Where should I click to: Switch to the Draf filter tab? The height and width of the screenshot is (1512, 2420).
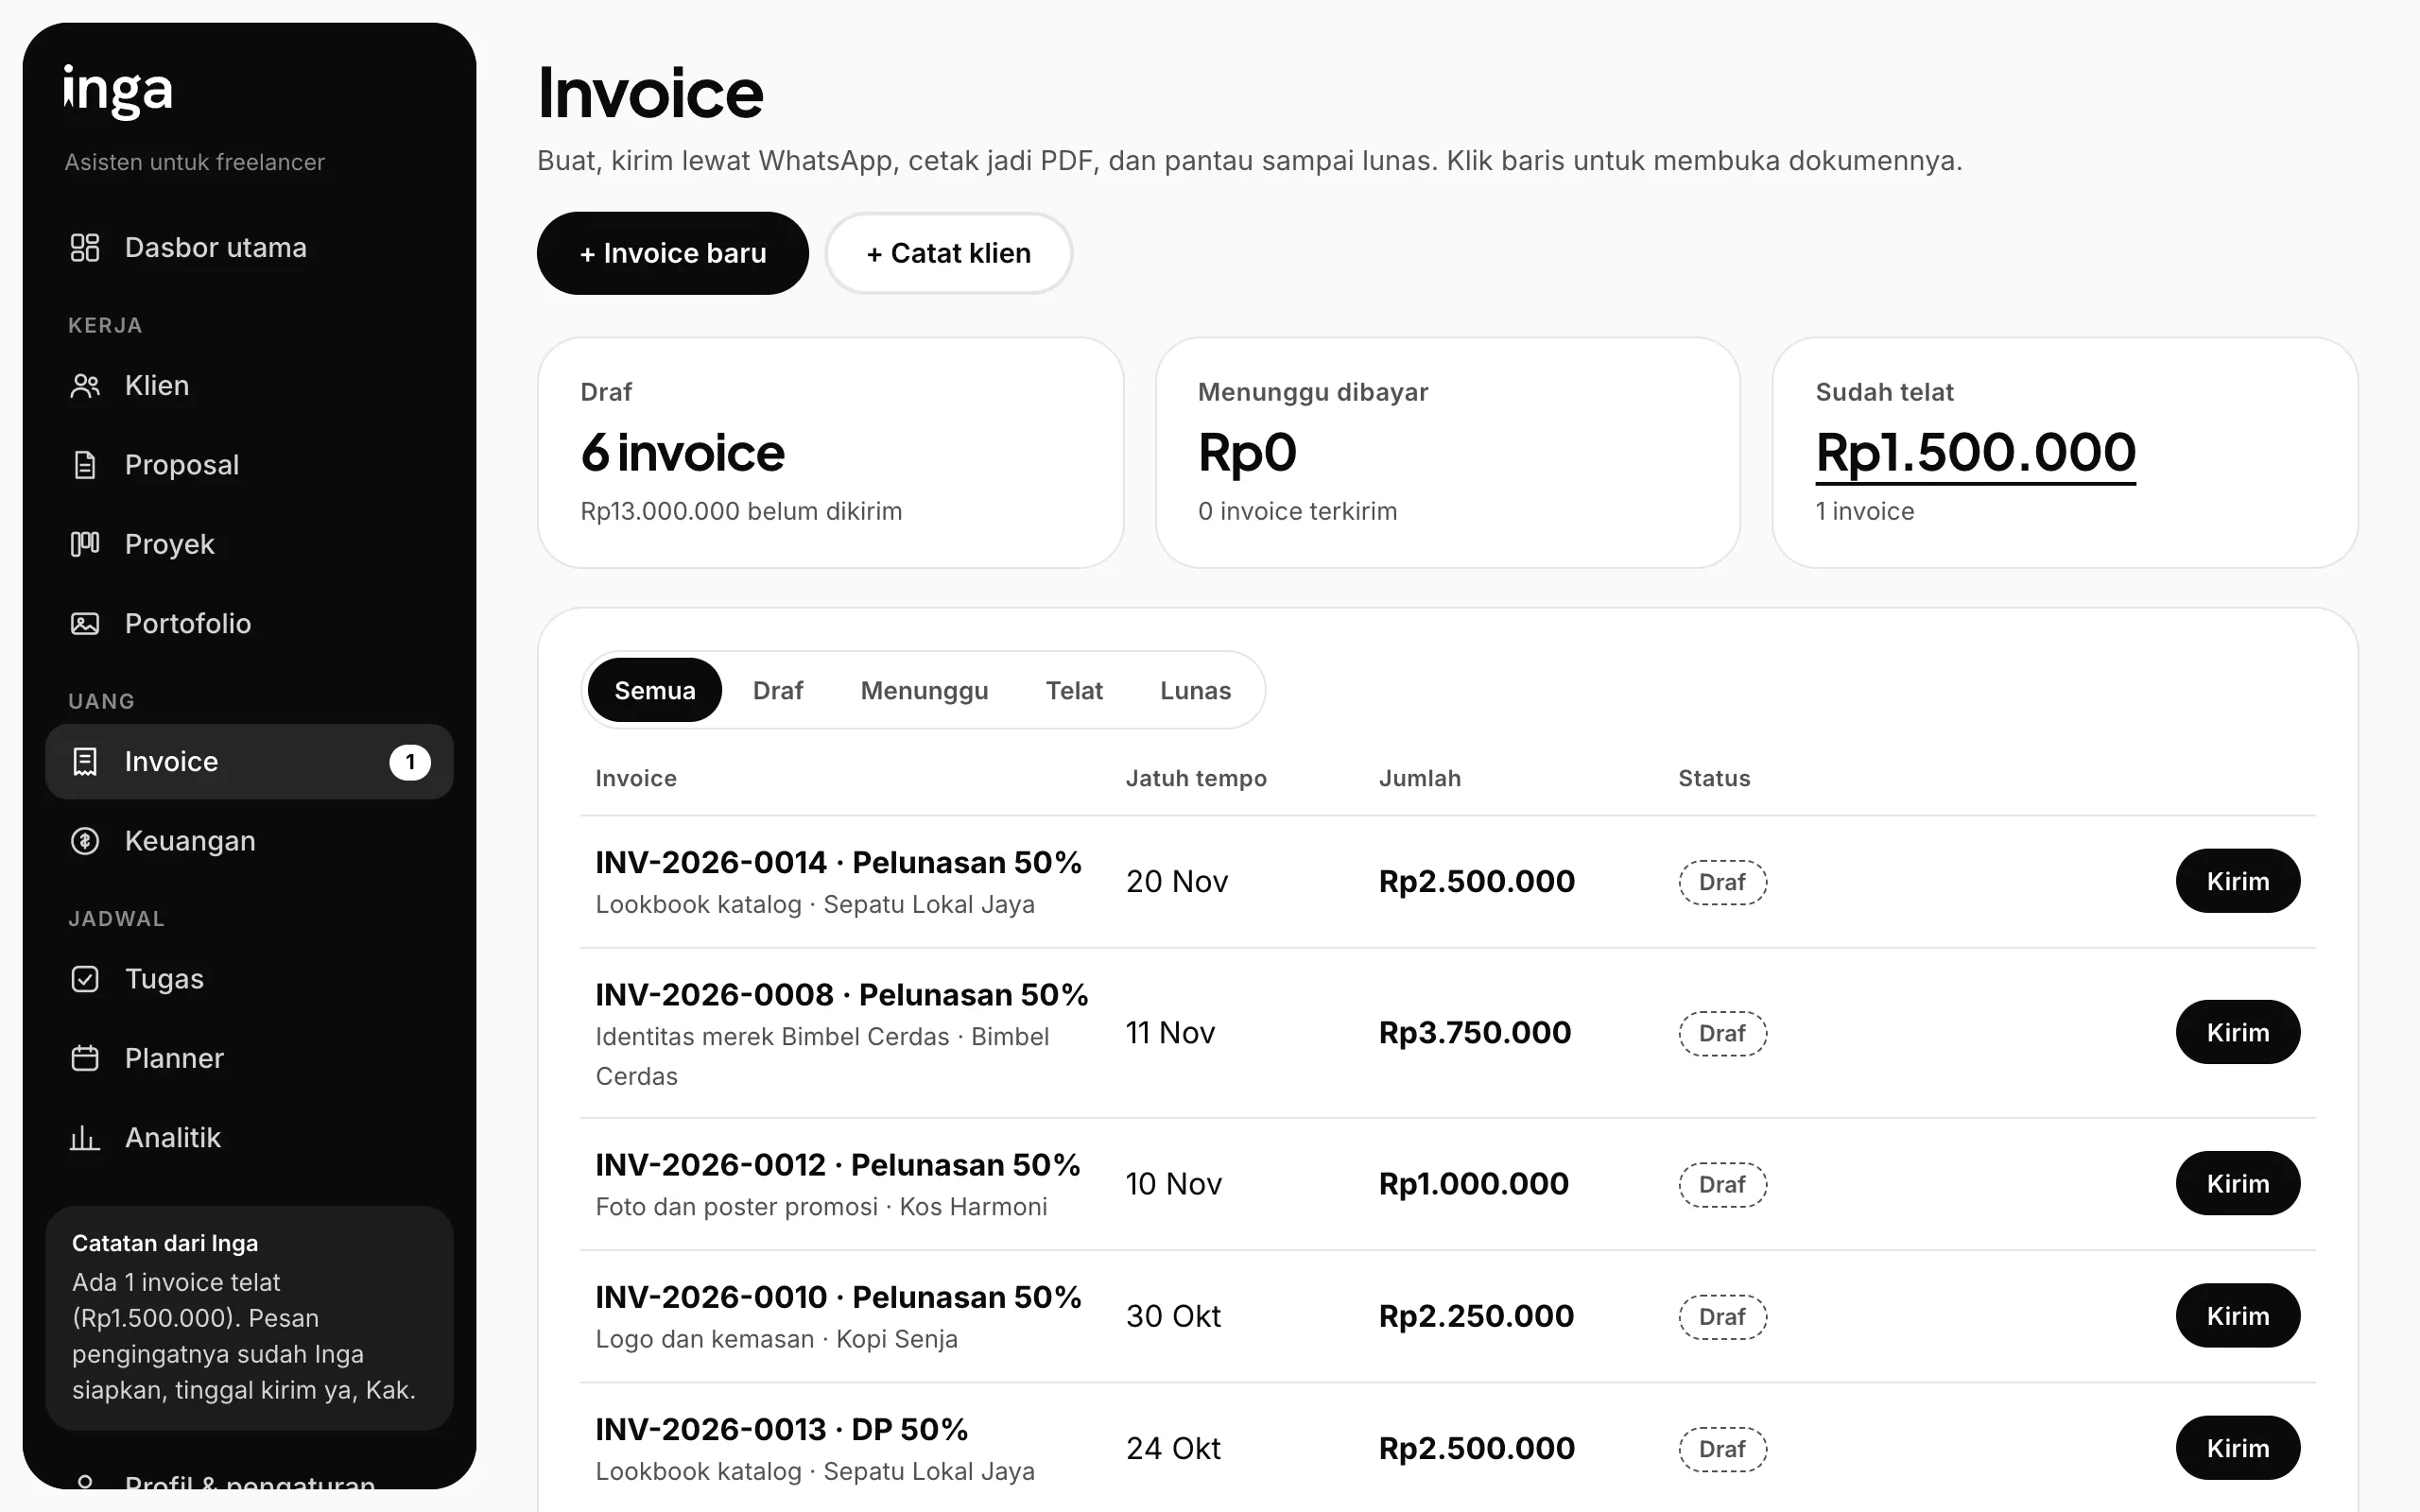tap(778, 690)
